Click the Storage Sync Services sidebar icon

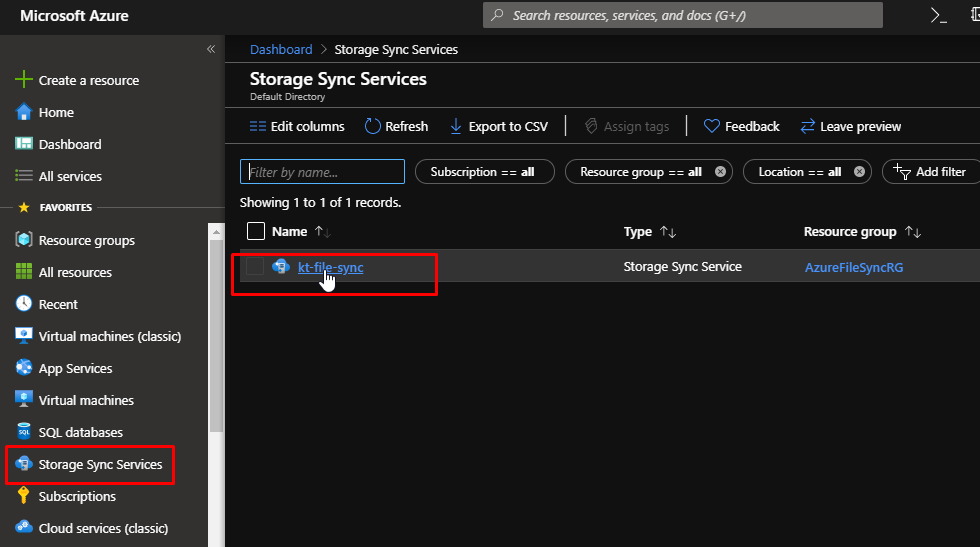[24, 464]
